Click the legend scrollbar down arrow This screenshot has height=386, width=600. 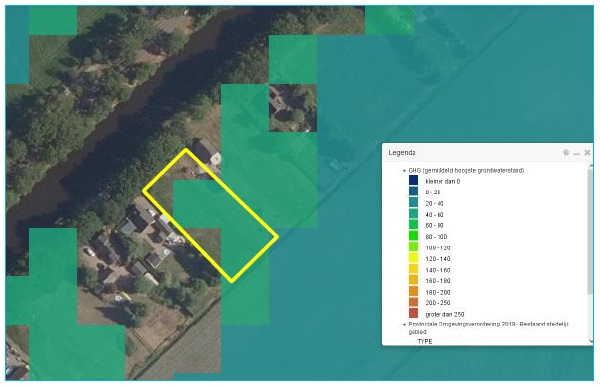[x=590, y=340]
